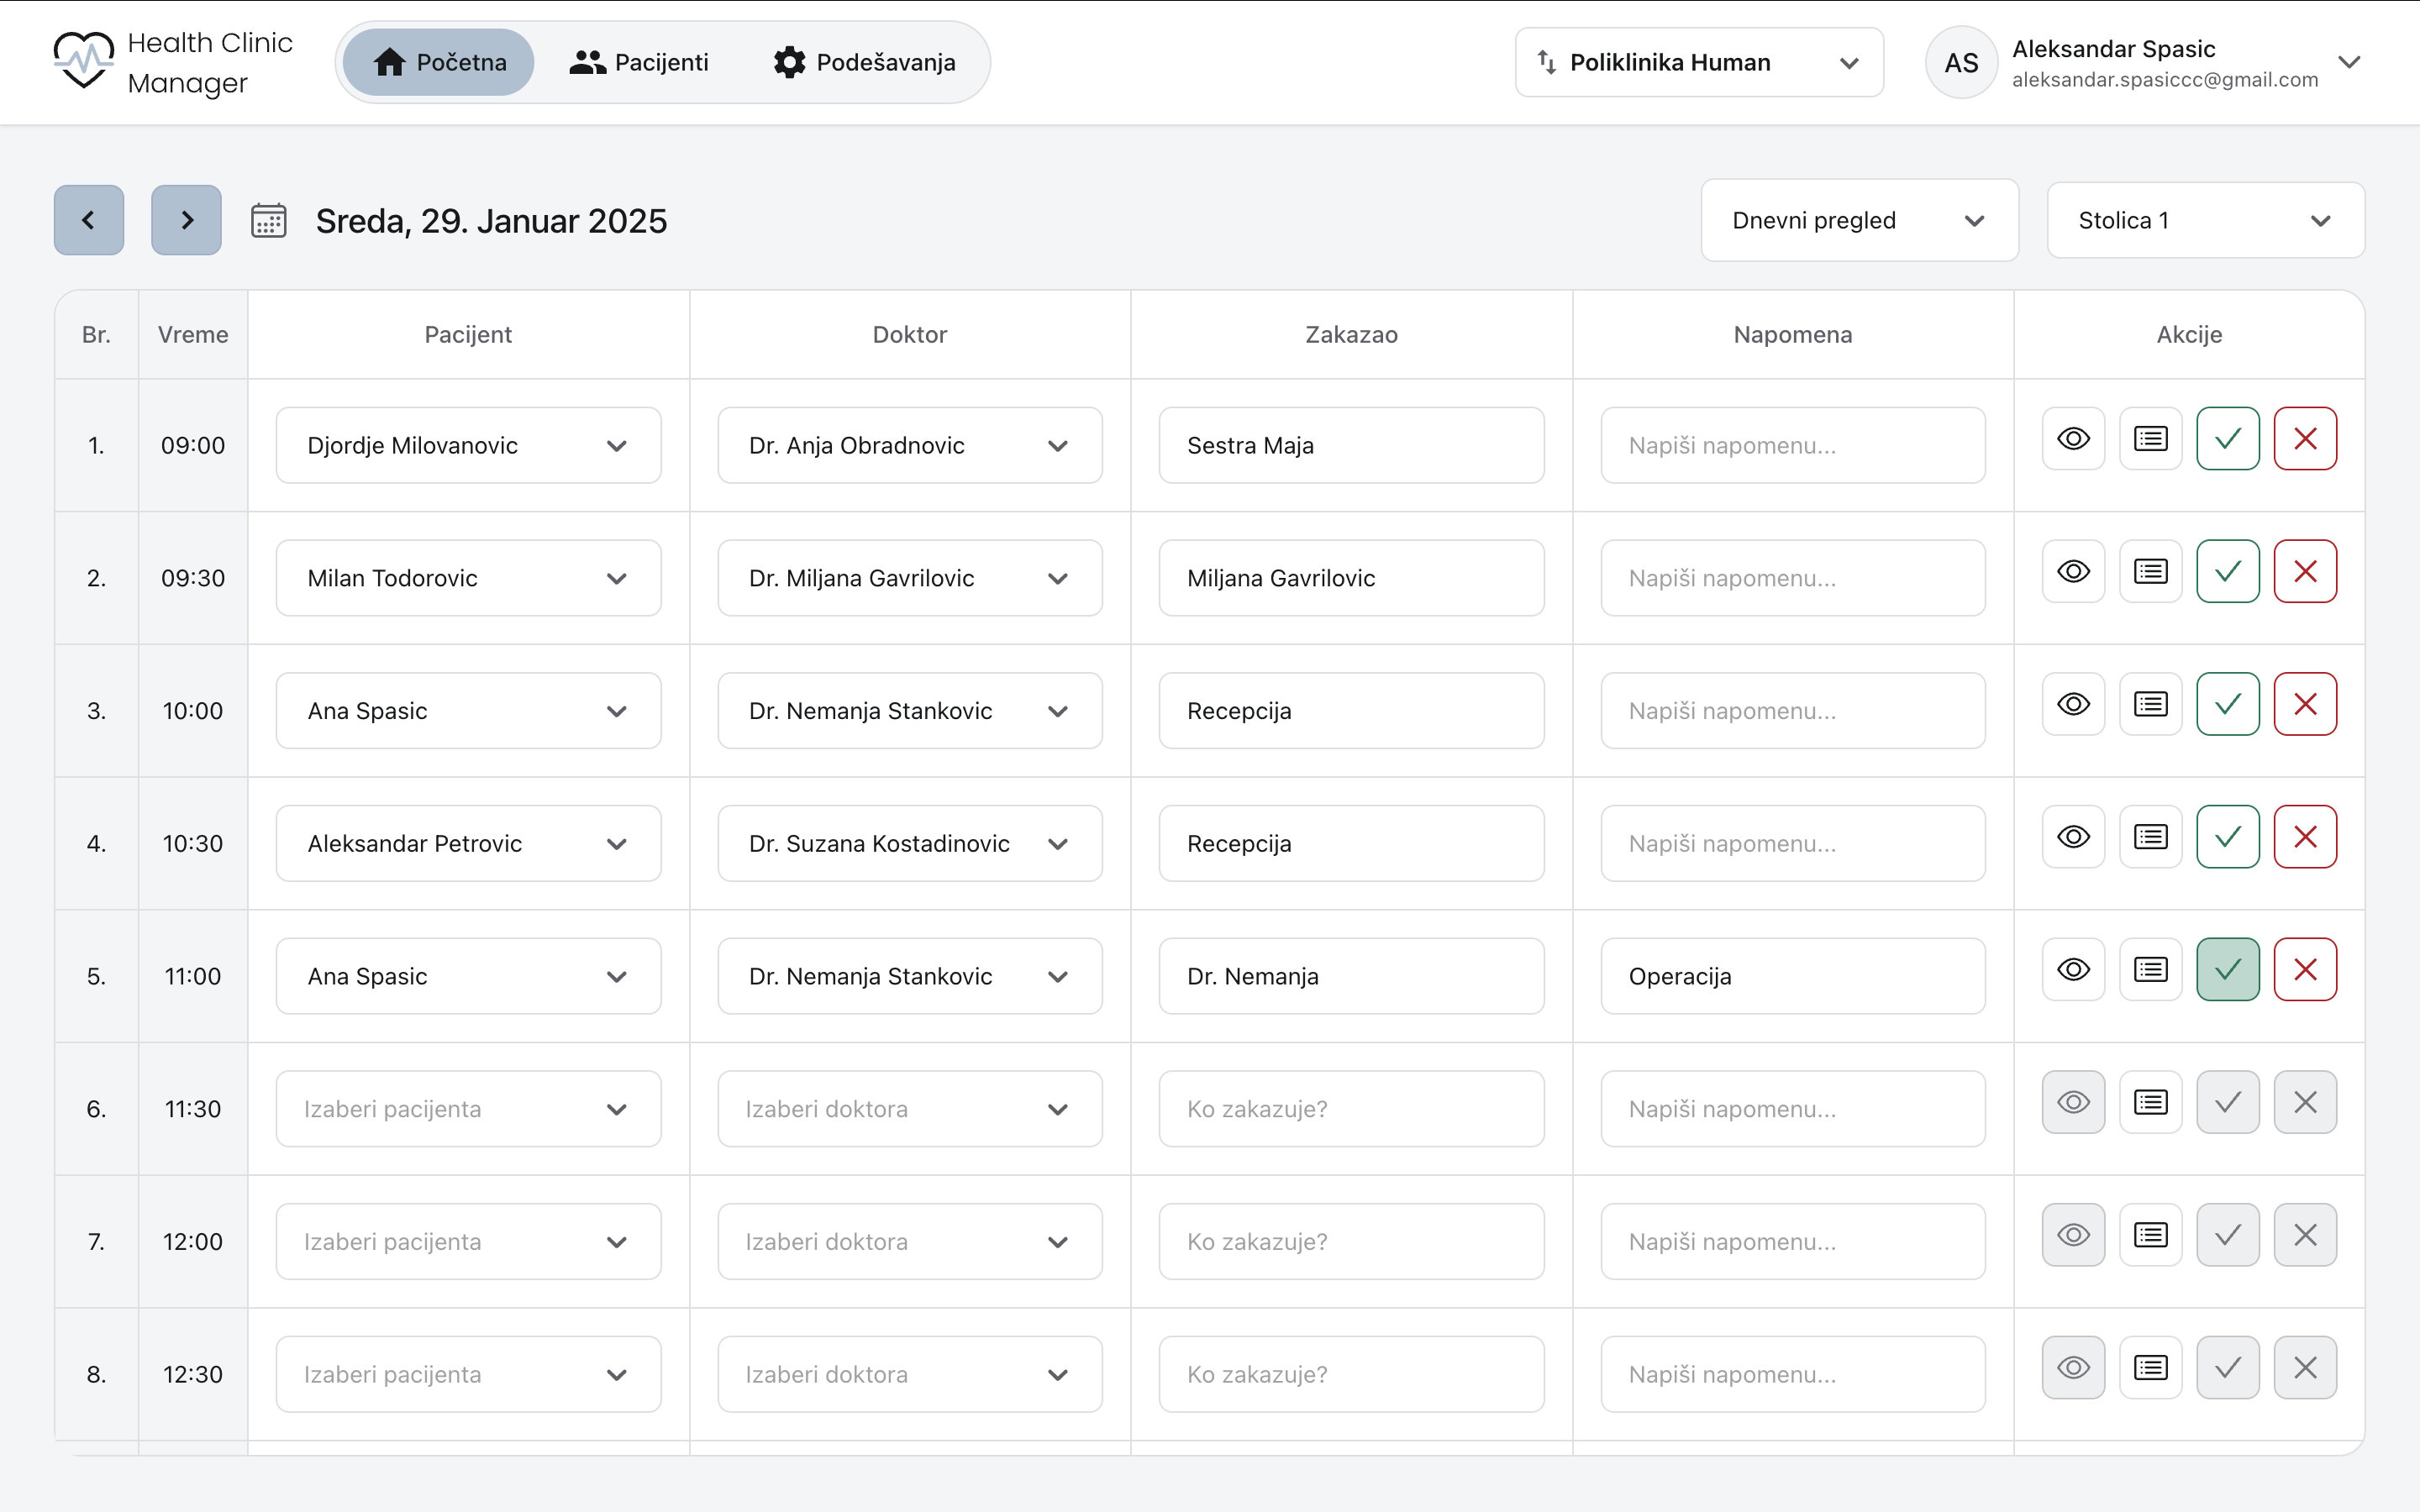Open notes icon for Milan Todorovic's row
This screenshot has height=1512, width=2420.
2151,571
